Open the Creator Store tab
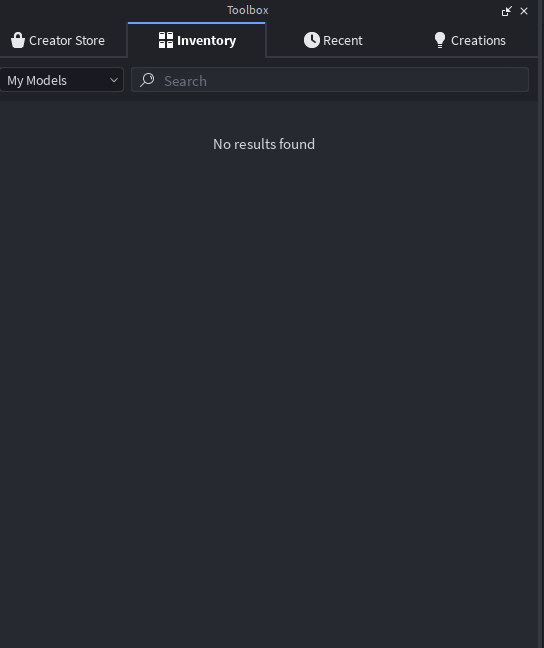Image resolution: width=544 pixels, height=648 pixels. pyautogui.click(x=58, y=40)
